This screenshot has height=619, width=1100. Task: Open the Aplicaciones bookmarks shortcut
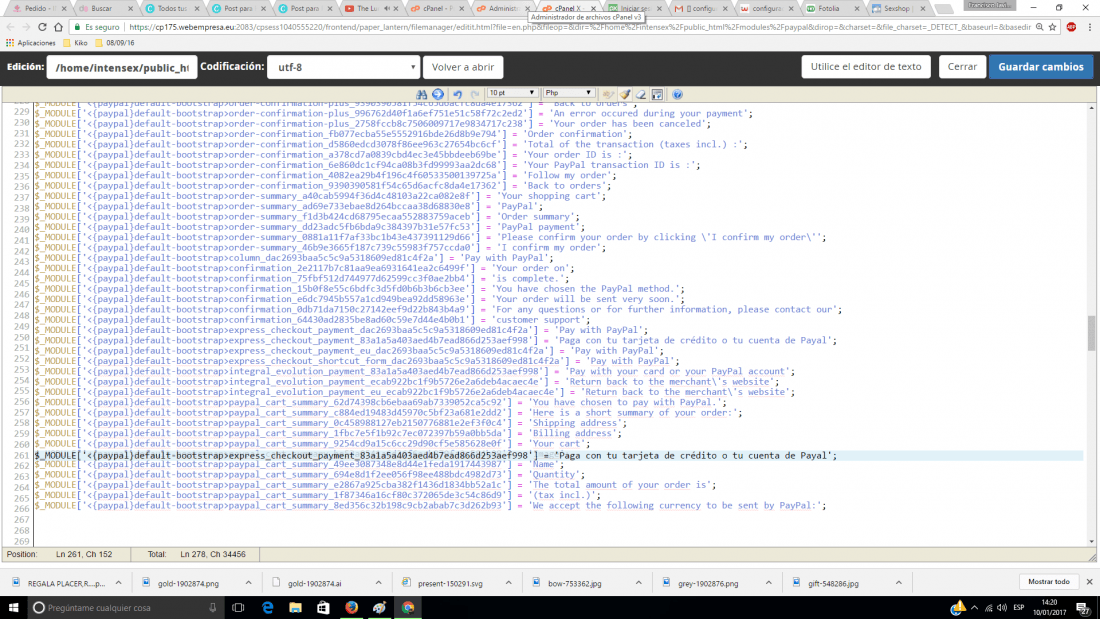coord(31,43)
